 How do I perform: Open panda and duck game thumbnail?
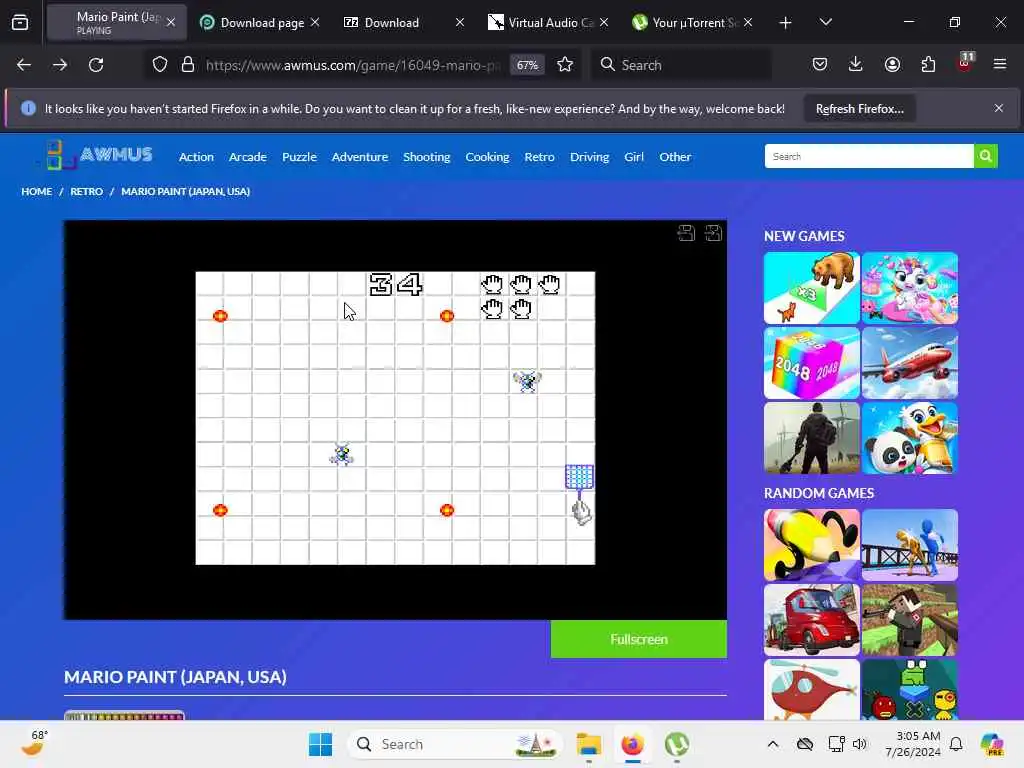point(910,438)
